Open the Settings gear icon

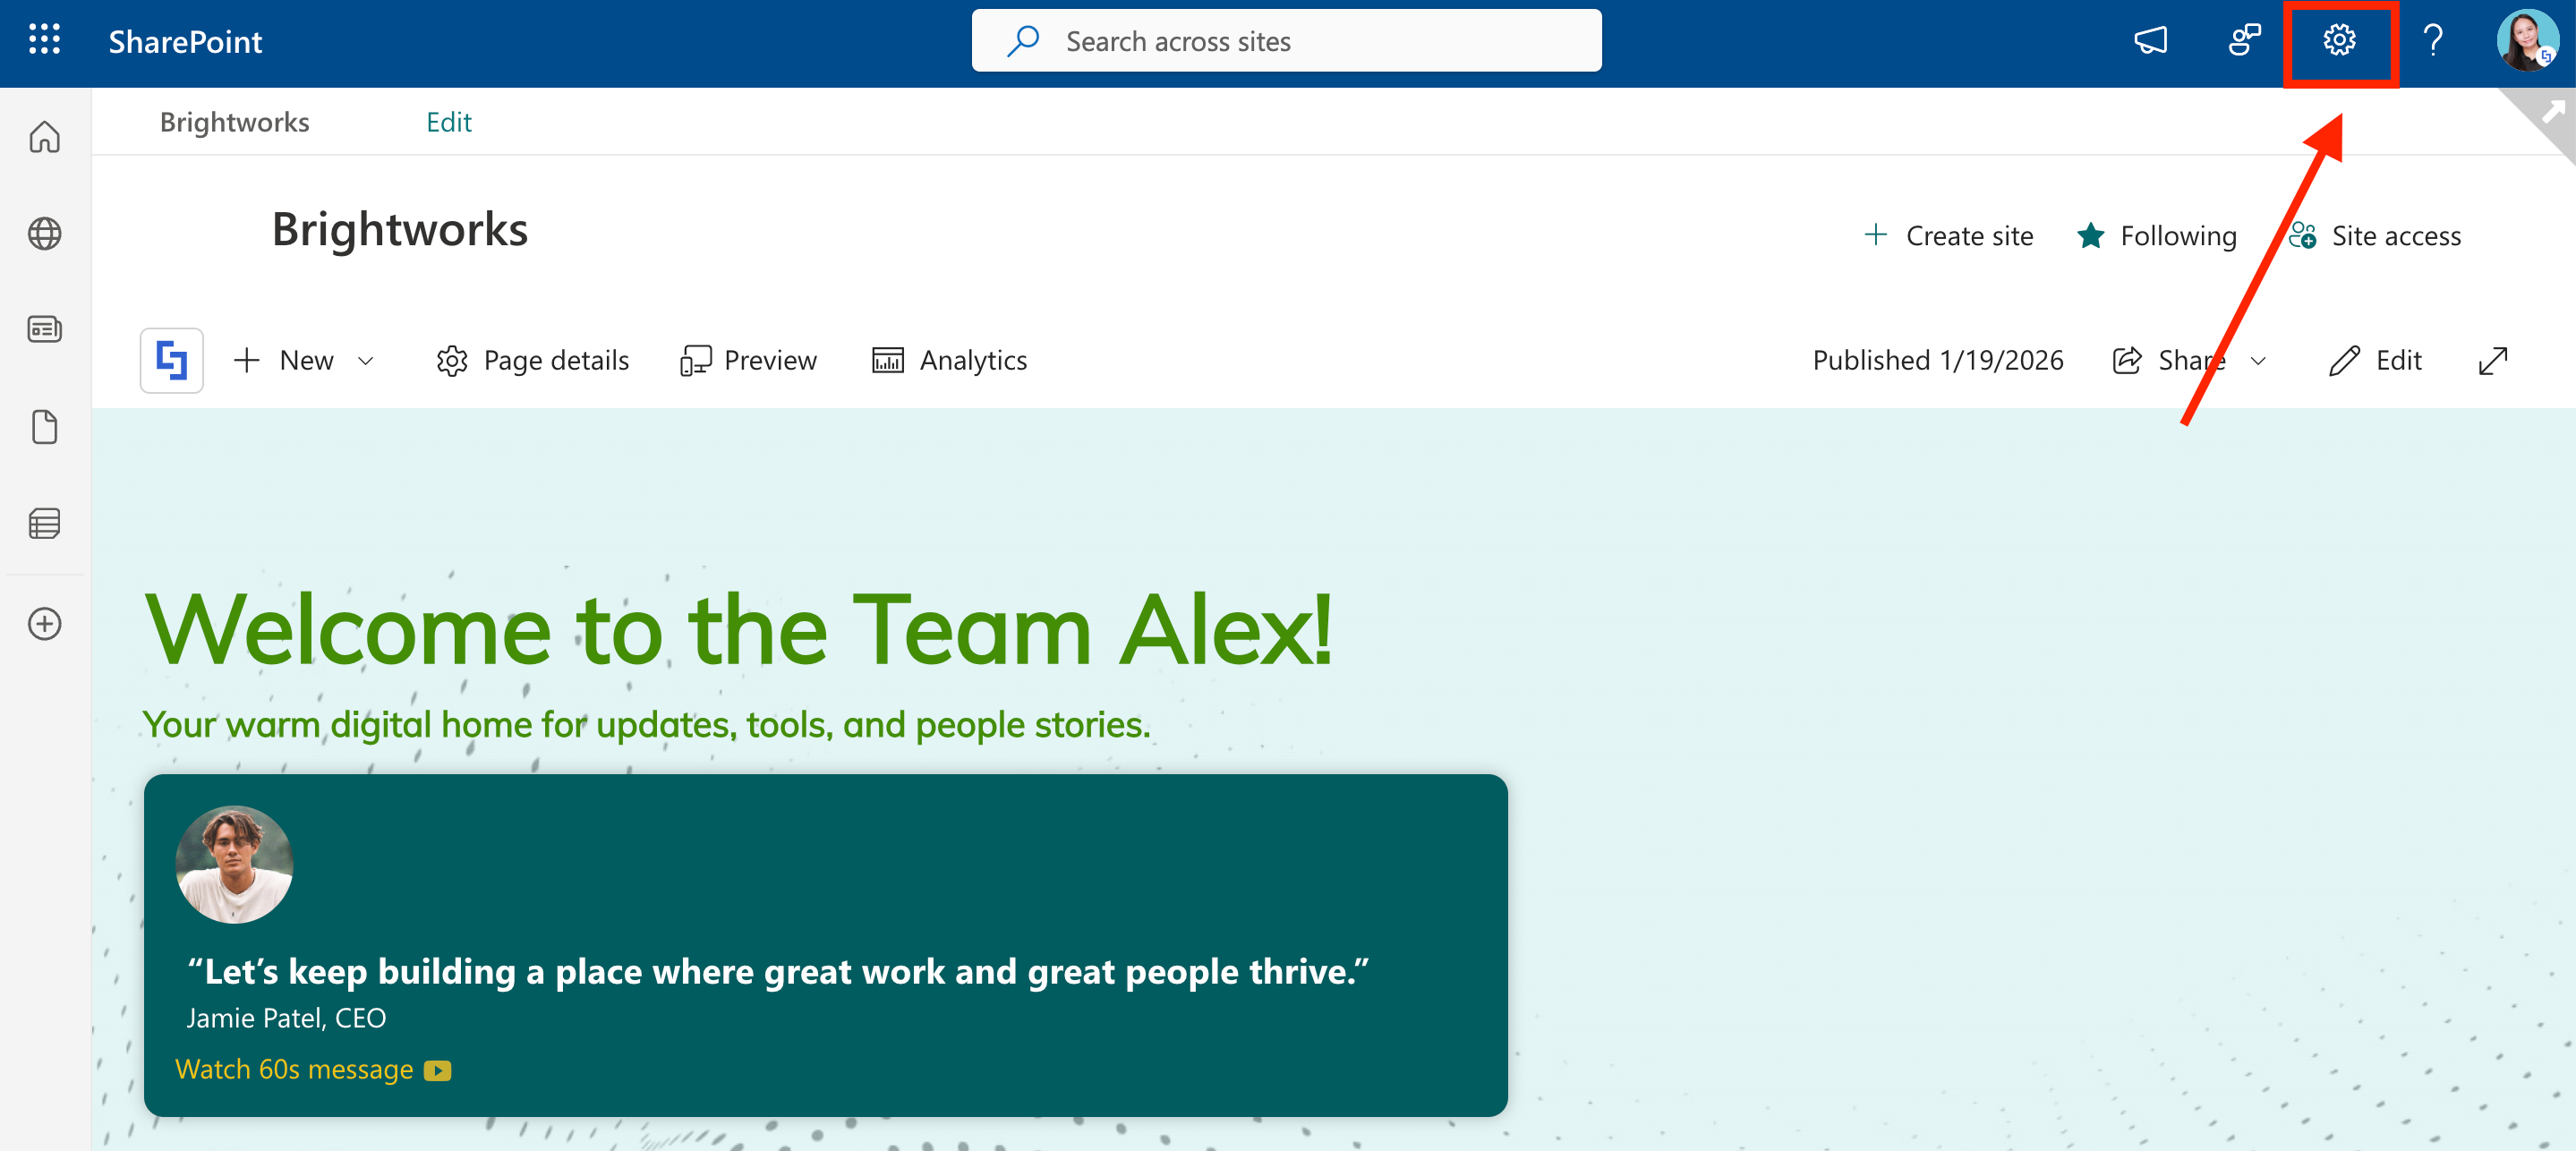(2338, 41)
